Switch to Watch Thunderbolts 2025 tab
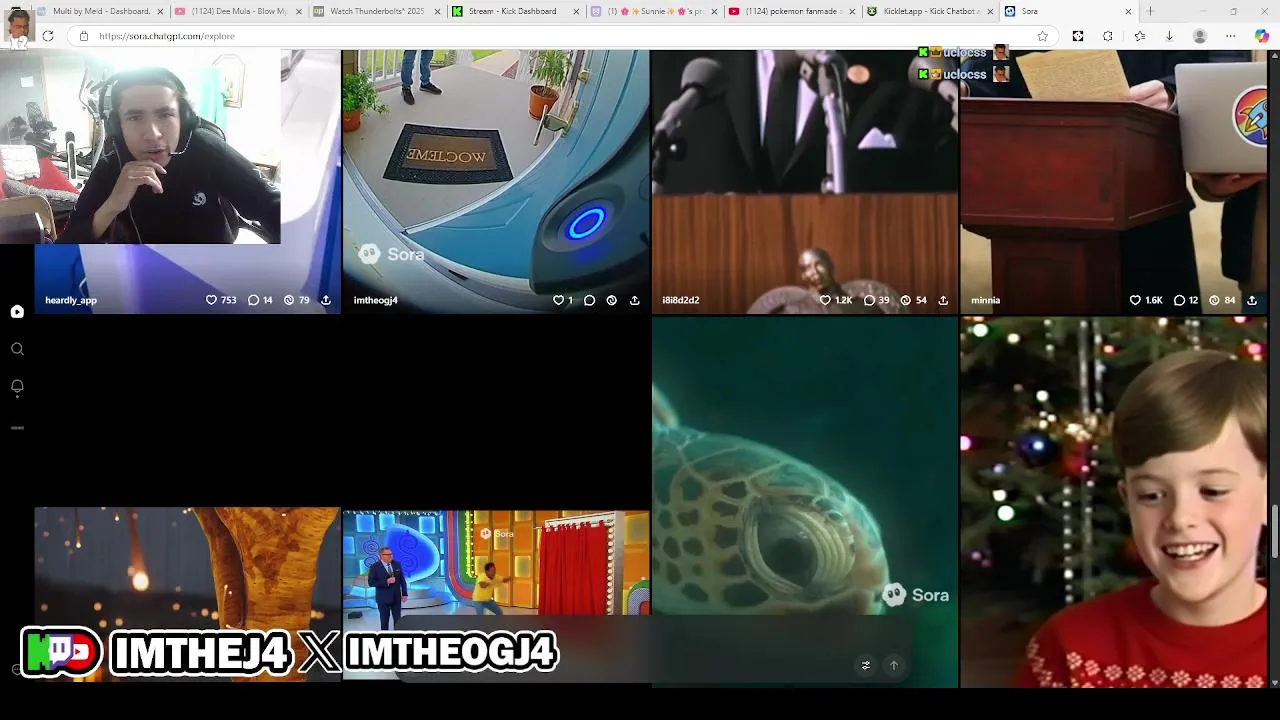 [x=376, y=11]
